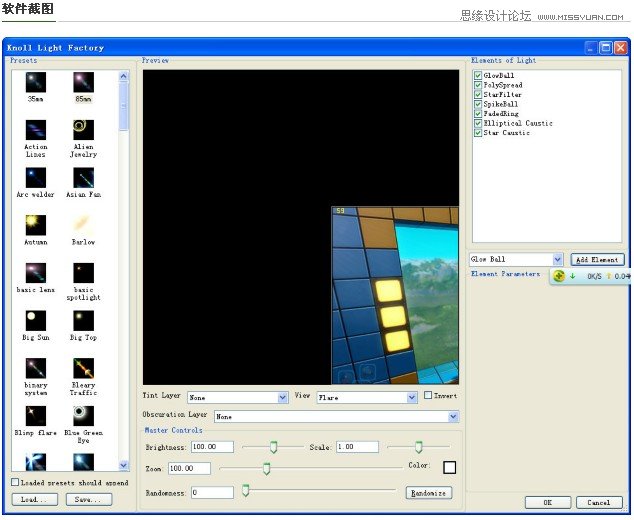
Task: Click the Randomness value field
Action: 212,493
